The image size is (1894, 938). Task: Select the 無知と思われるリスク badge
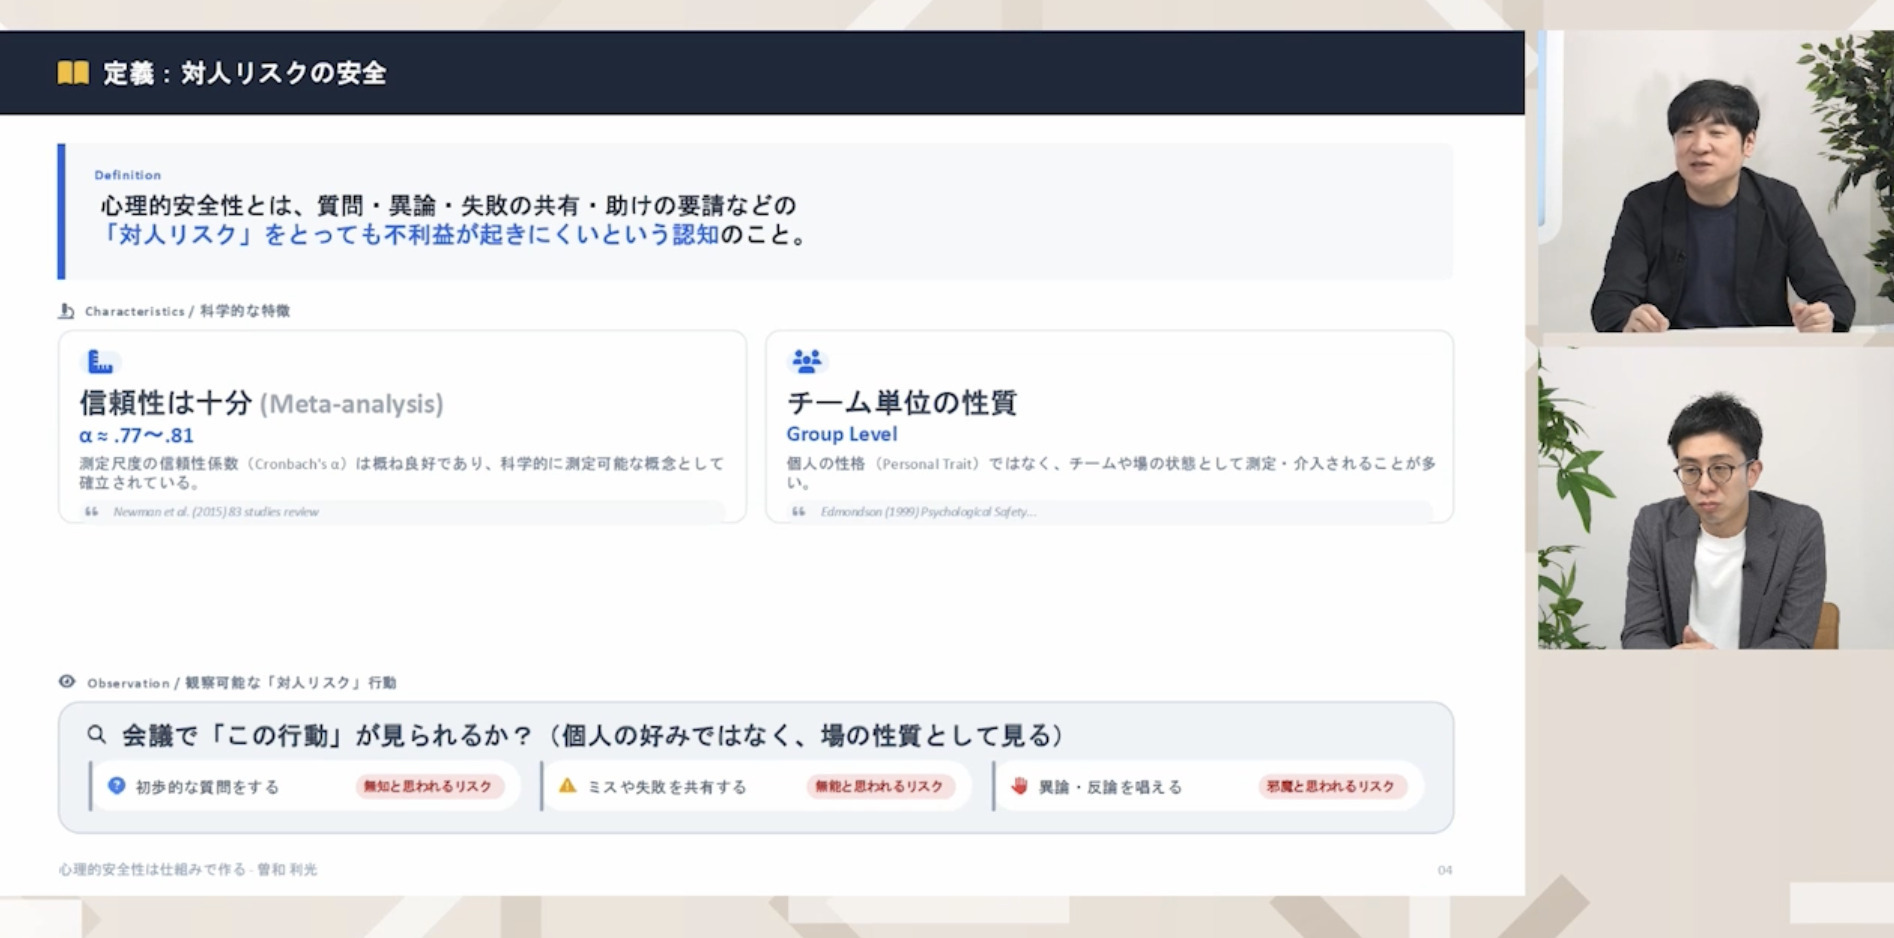click(428, 787)
